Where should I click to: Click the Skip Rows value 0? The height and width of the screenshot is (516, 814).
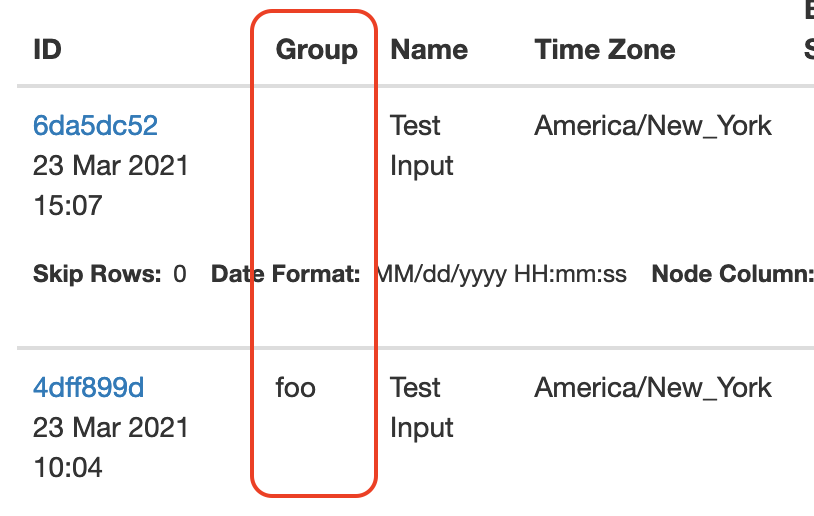[x=180, y=274]
